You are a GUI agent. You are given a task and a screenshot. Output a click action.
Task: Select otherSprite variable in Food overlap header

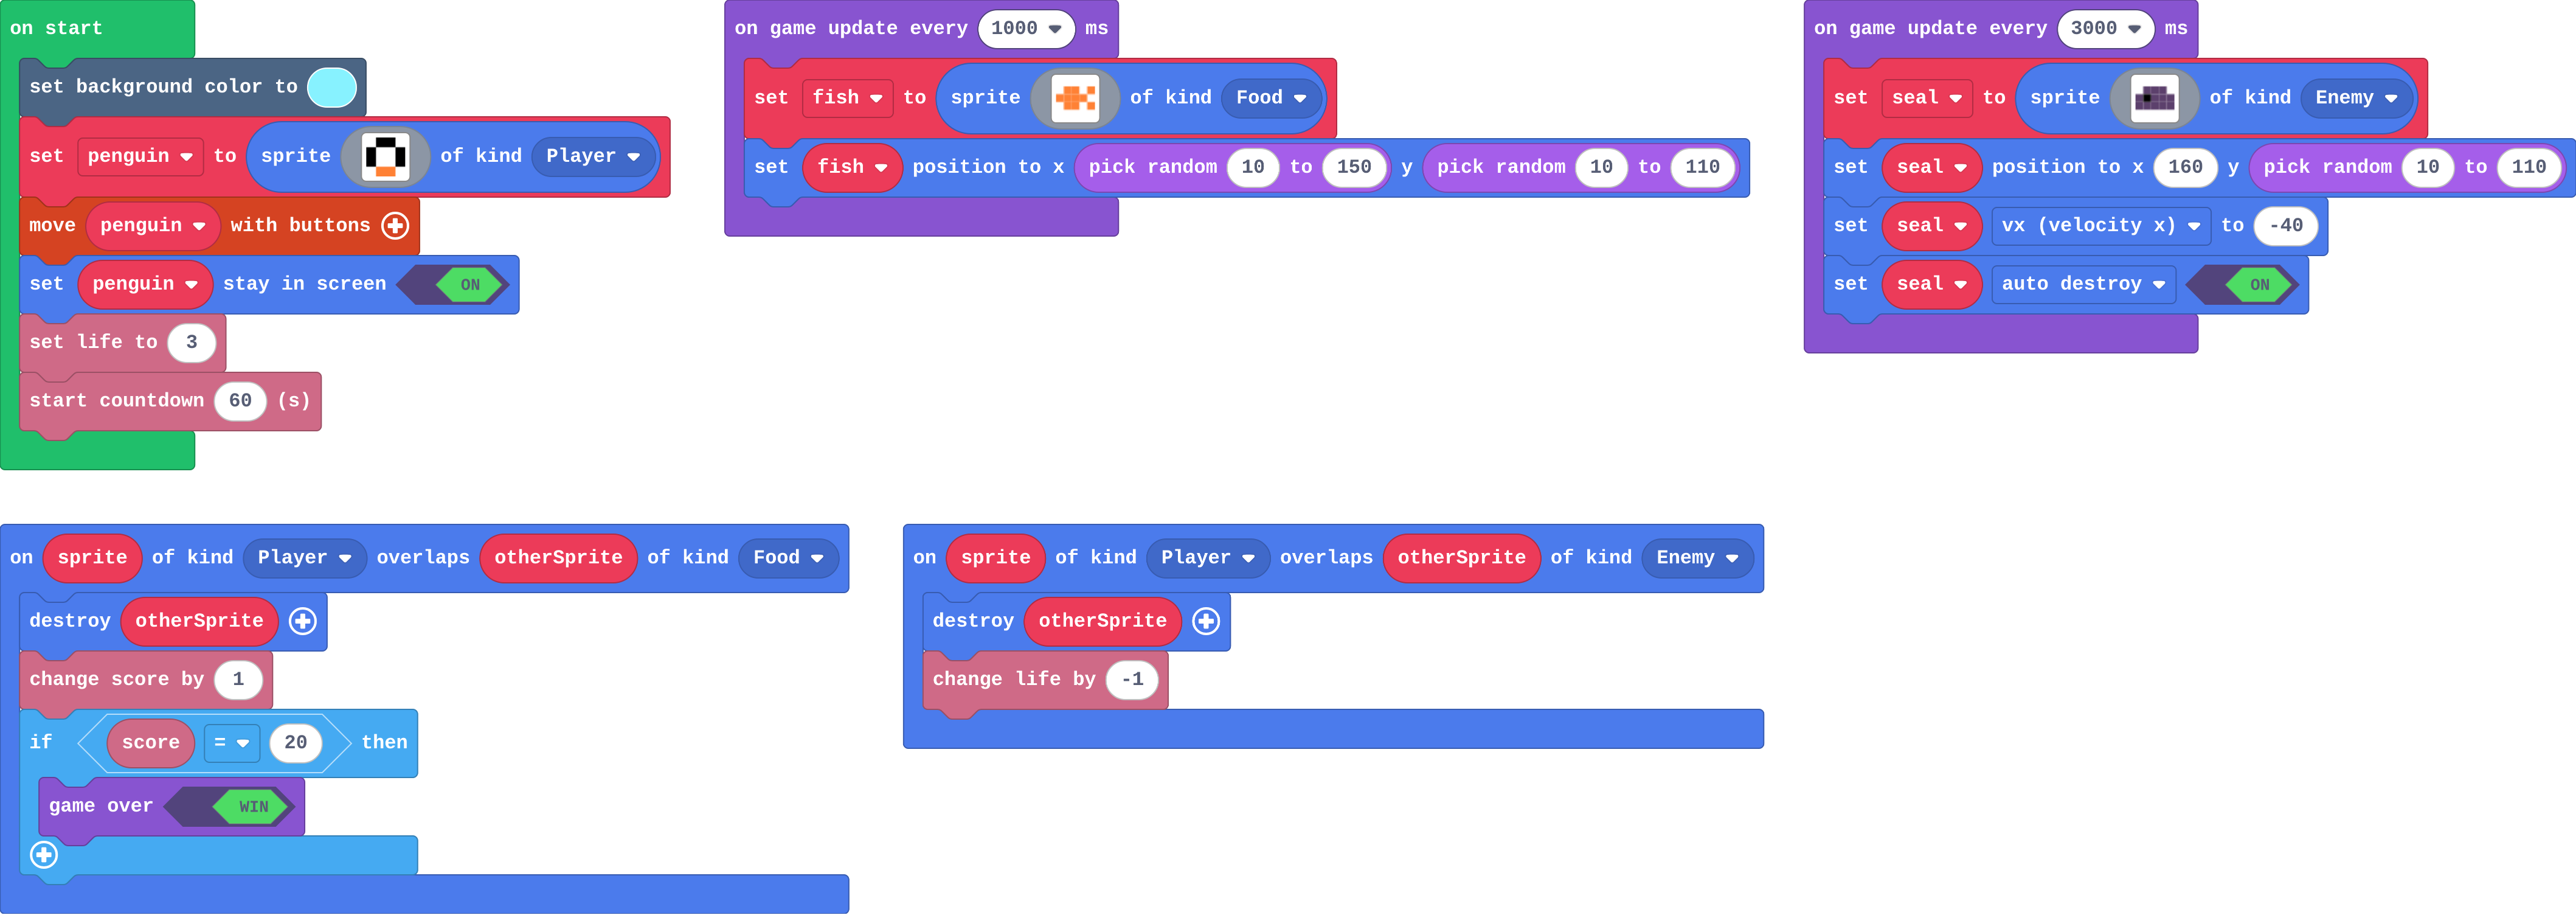[558, 558]
